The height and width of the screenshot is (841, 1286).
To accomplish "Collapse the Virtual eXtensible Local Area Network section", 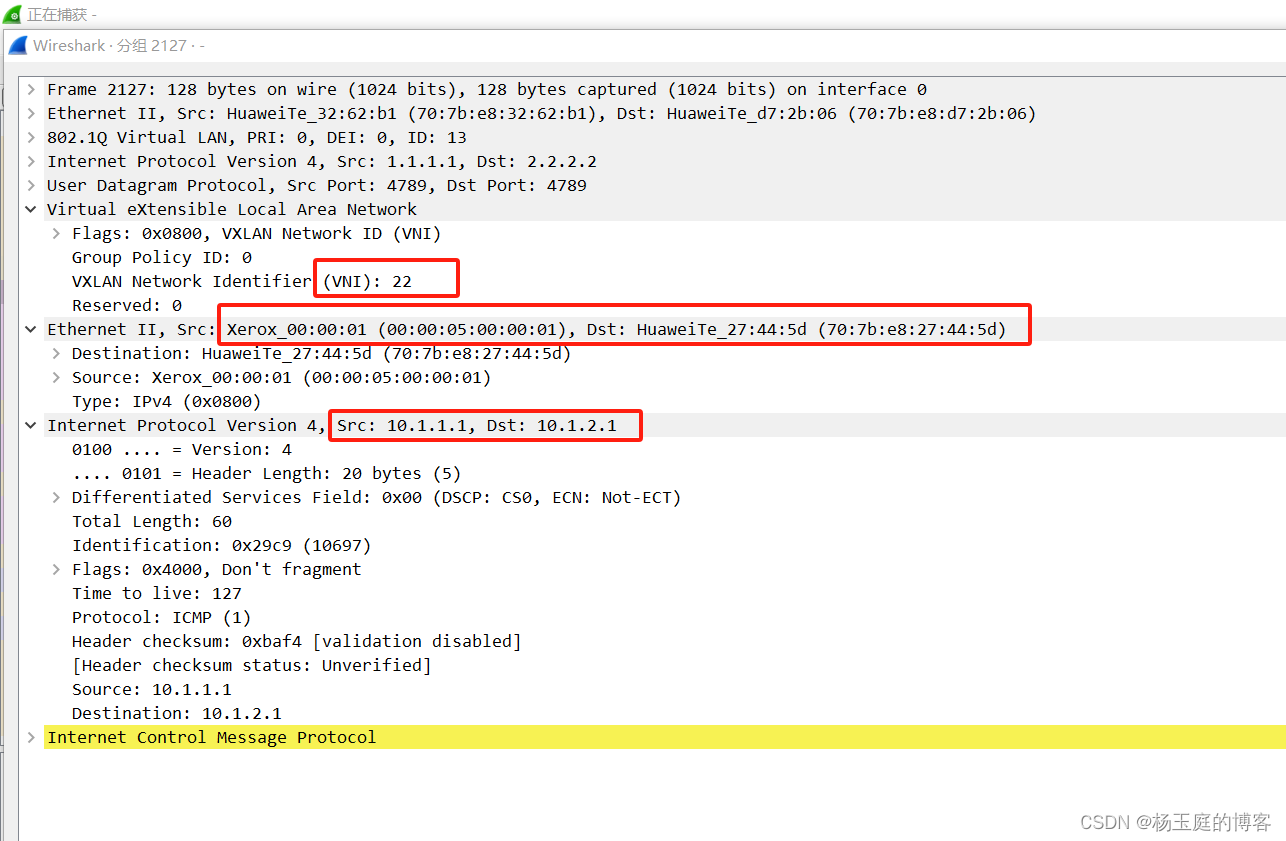I will click(x=31, y=209).
